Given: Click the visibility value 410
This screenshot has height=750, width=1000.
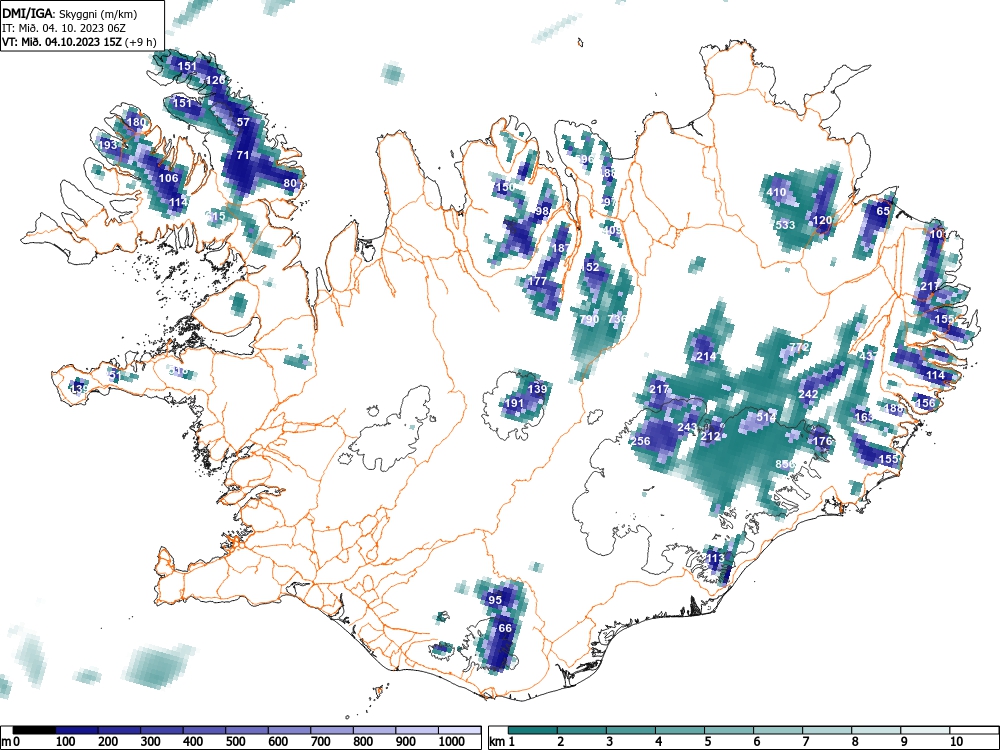Looking at the screenshot, I should [776, 192].
